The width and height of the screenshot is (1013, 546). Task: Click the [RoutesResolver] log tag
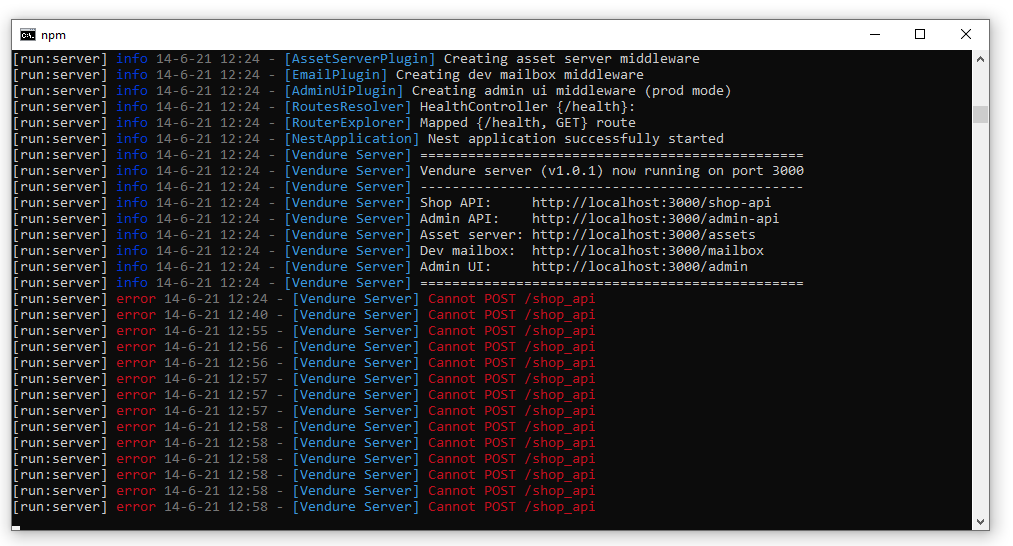[x=348, y=107]
